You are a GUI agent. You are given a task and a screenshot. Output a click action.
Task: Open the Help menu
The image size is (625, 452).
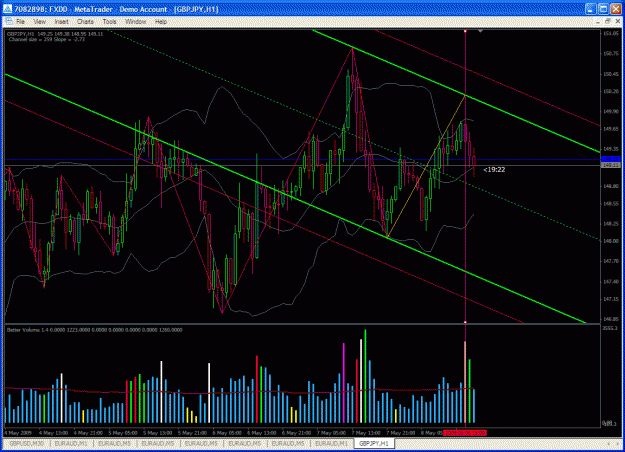[161, 22]
